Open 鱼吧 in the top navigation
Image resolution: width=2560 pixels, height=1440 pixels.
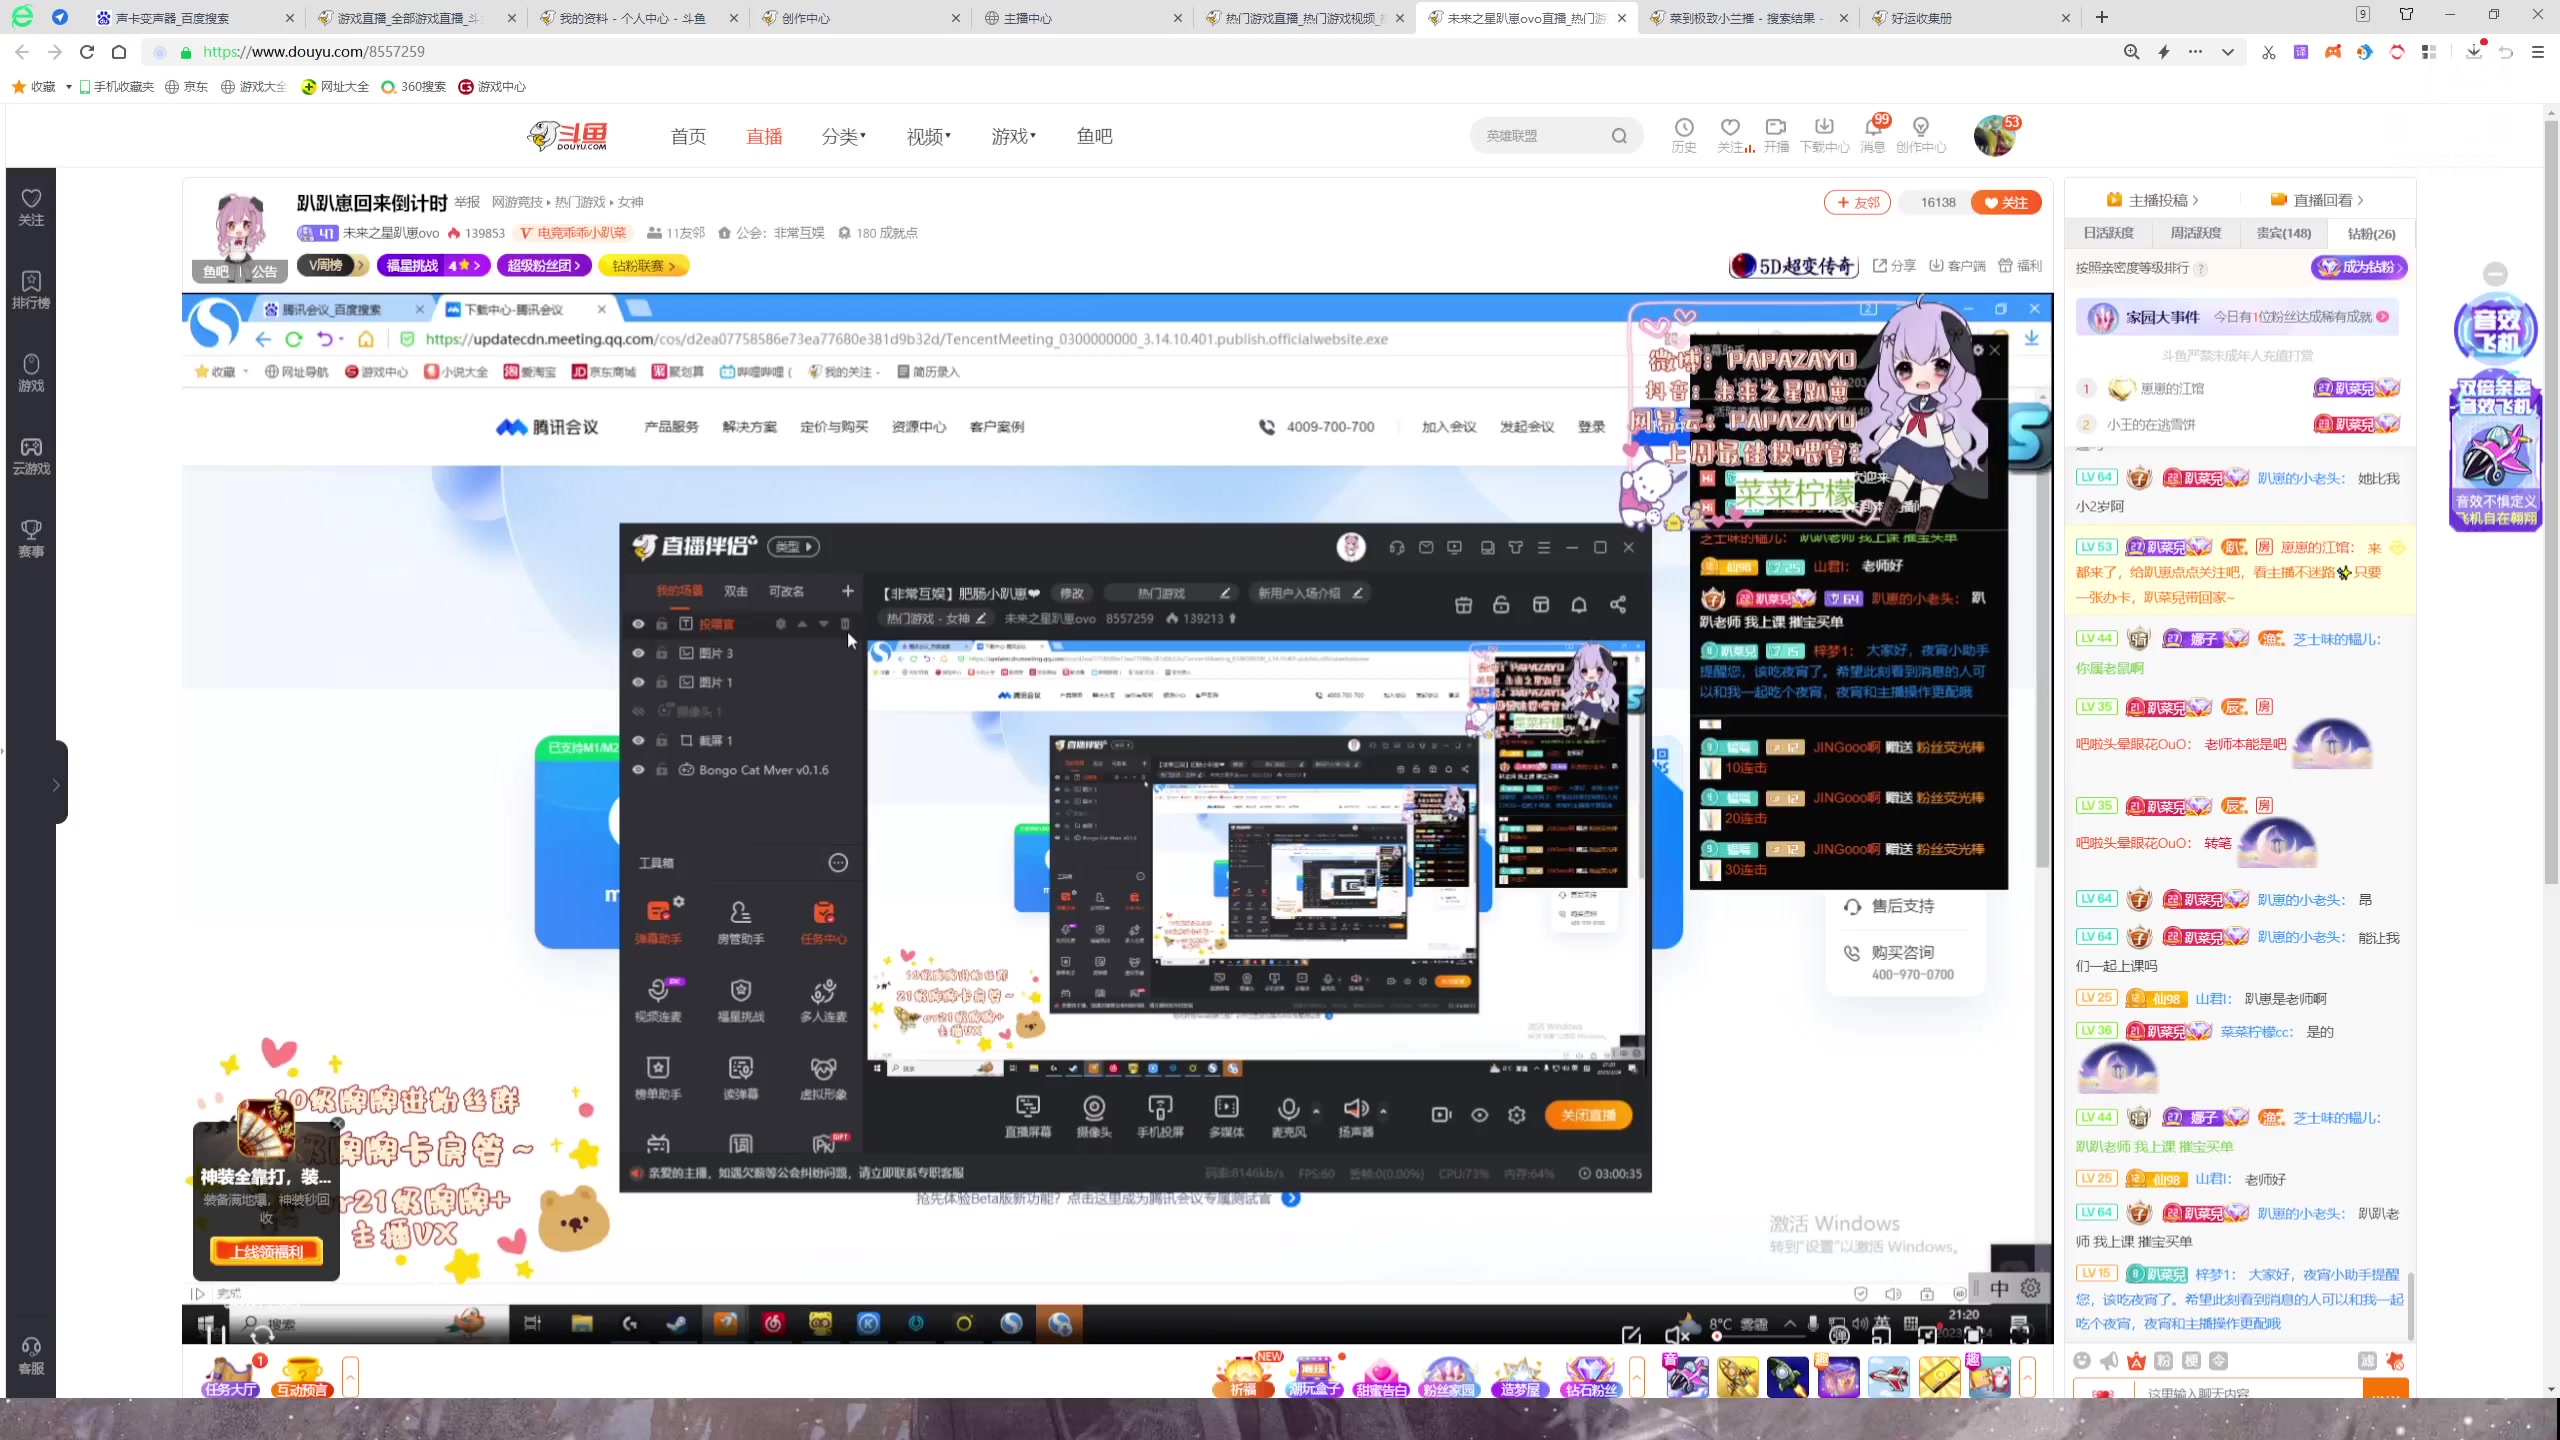click(x=1095, y=136)
